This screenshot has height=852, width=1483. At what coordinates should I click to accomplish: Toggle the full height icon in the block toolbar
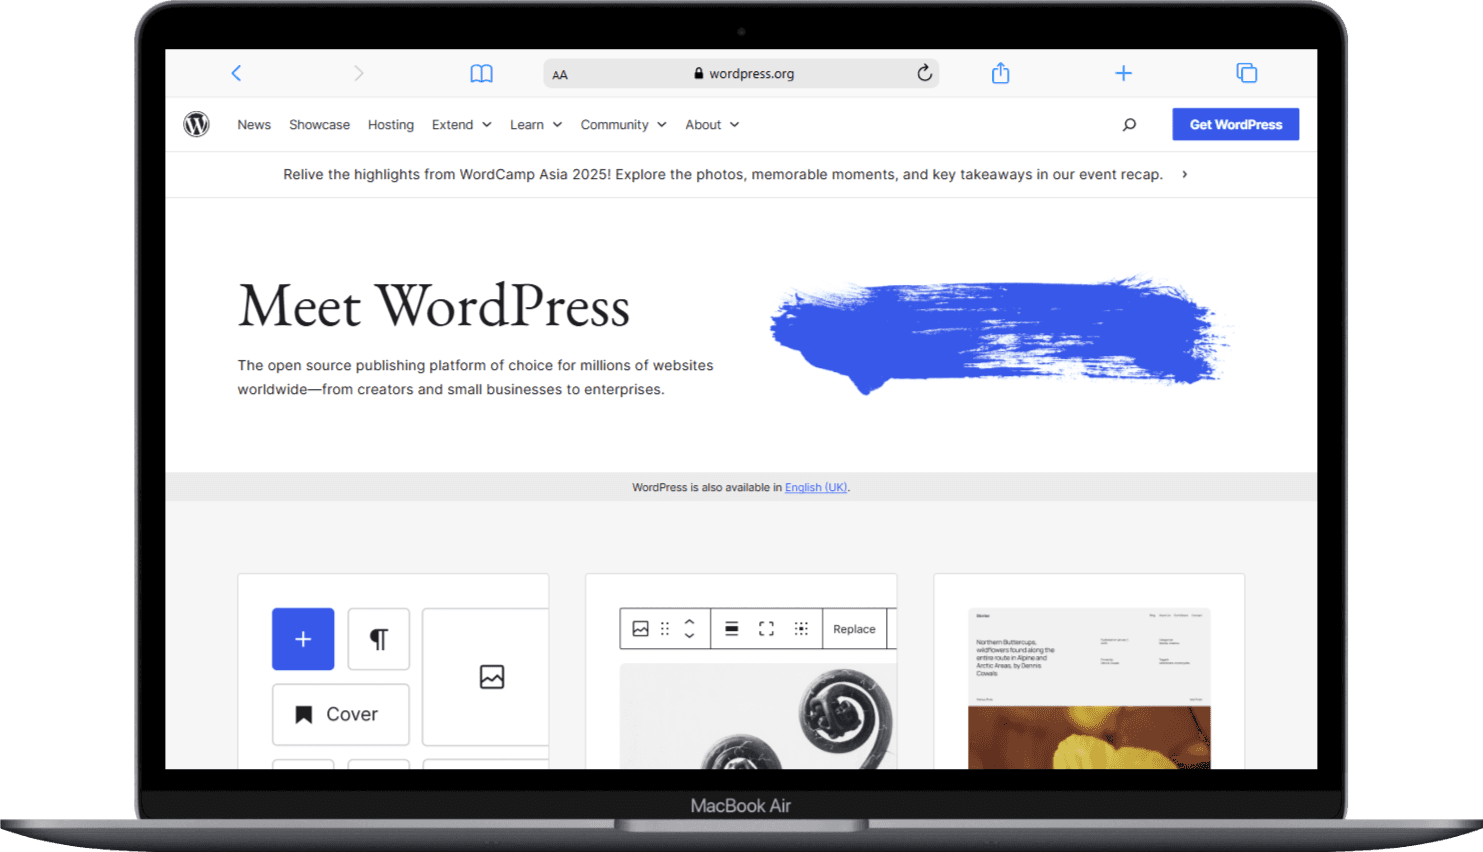(766, 629)
